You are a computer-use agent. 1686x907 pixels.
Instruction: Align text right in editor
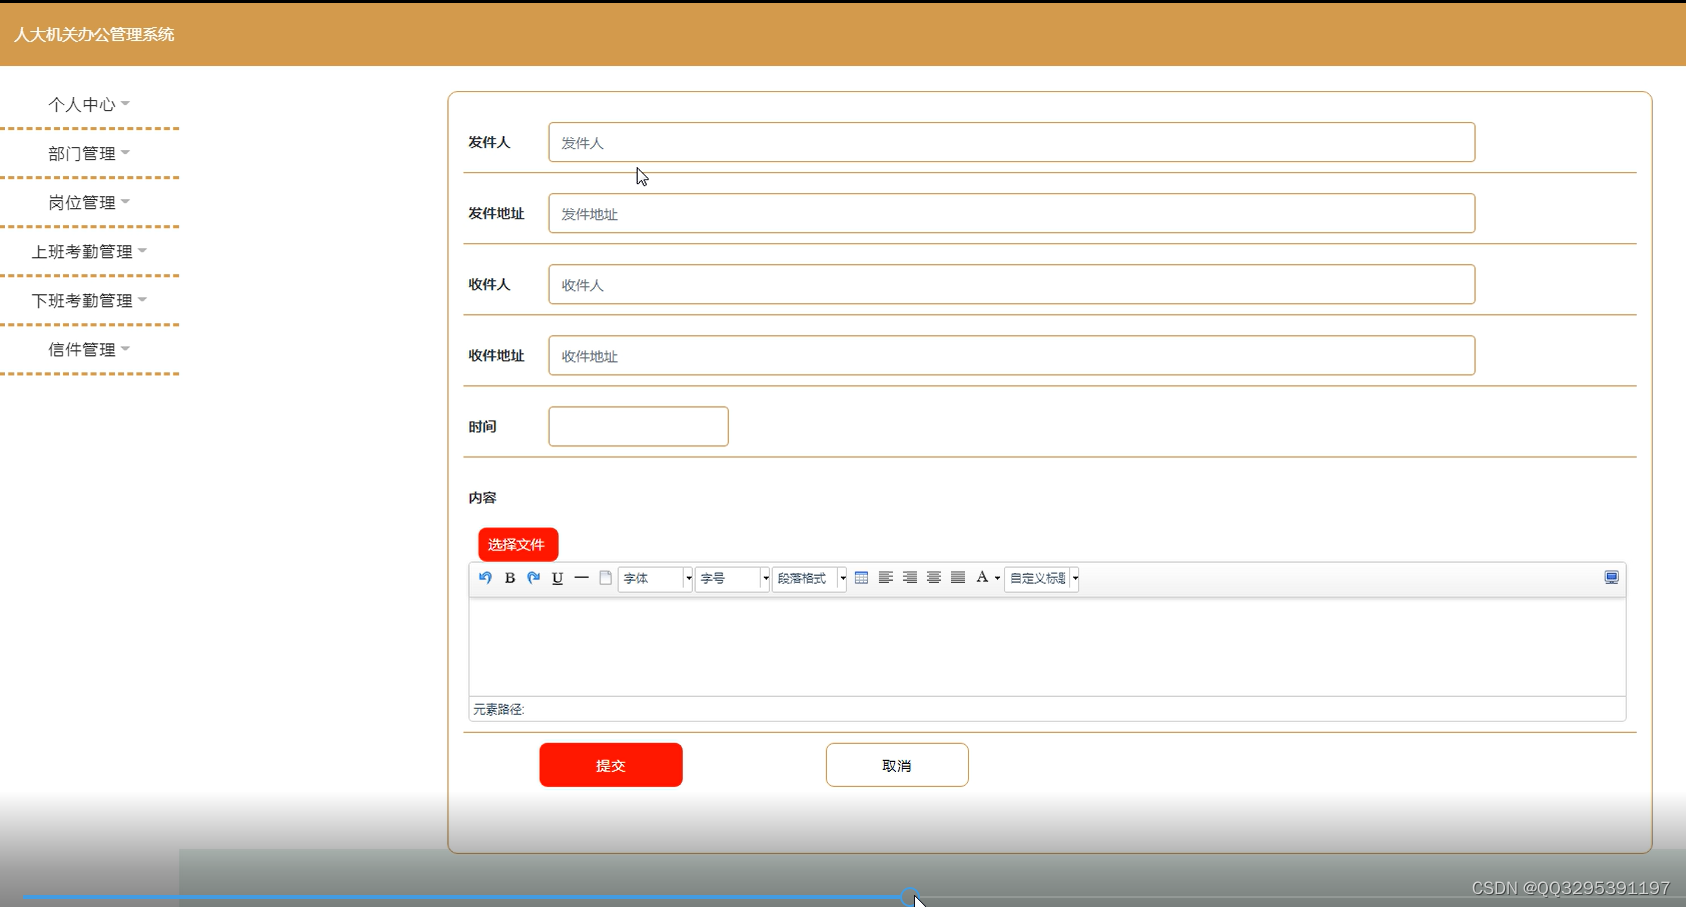click(910, 578)
